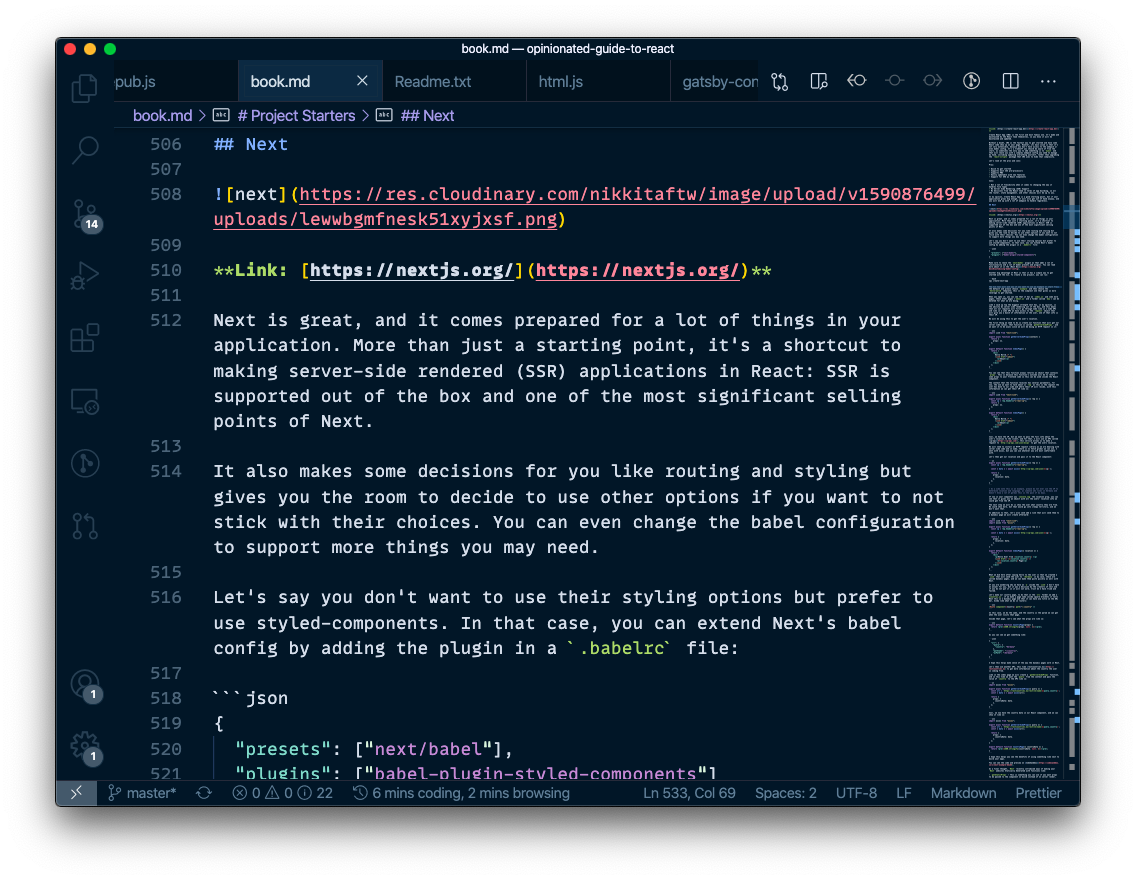Click the synchronize changes icon in status bar
This screenshot has height=880, width=1136.
point(204,793)
